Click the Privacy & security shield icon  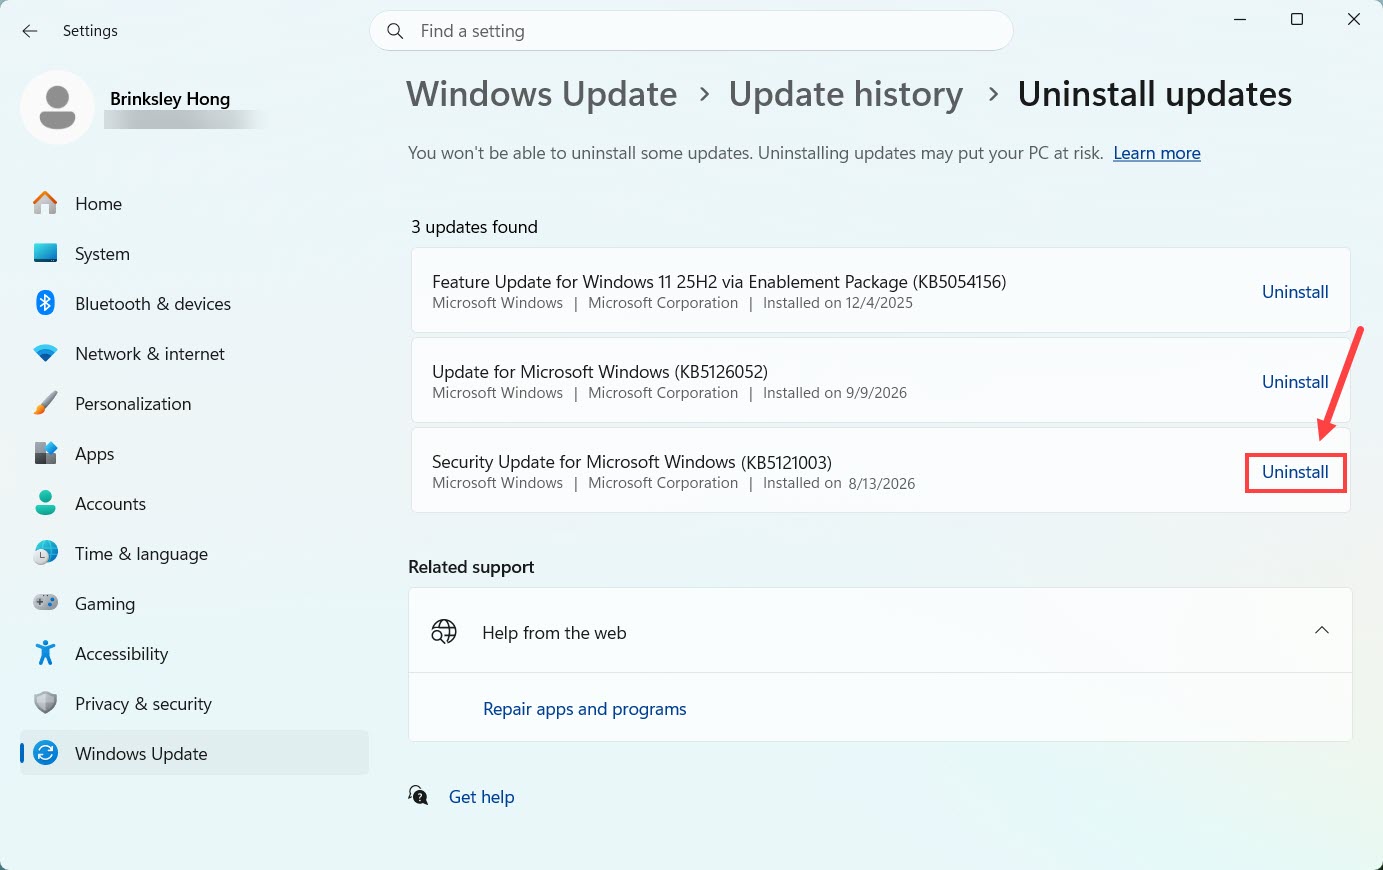[x=45, y=703]
